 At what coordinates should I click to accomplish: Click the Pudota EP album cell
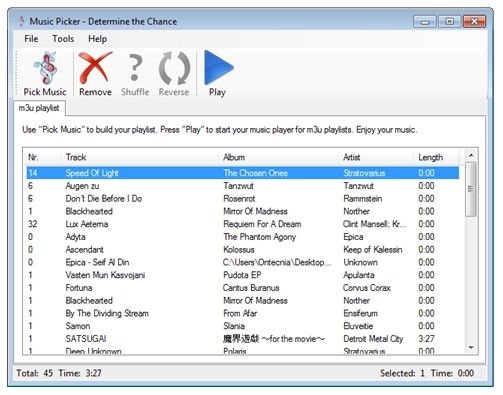tap(242, 275)
